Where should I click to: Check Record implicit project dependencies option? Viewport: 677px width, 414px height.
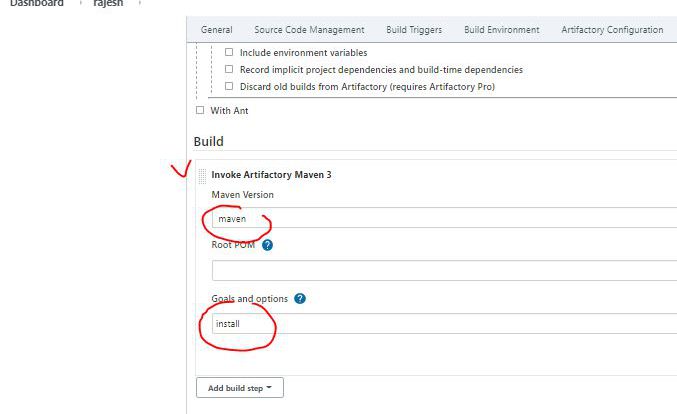click(229, 69)
